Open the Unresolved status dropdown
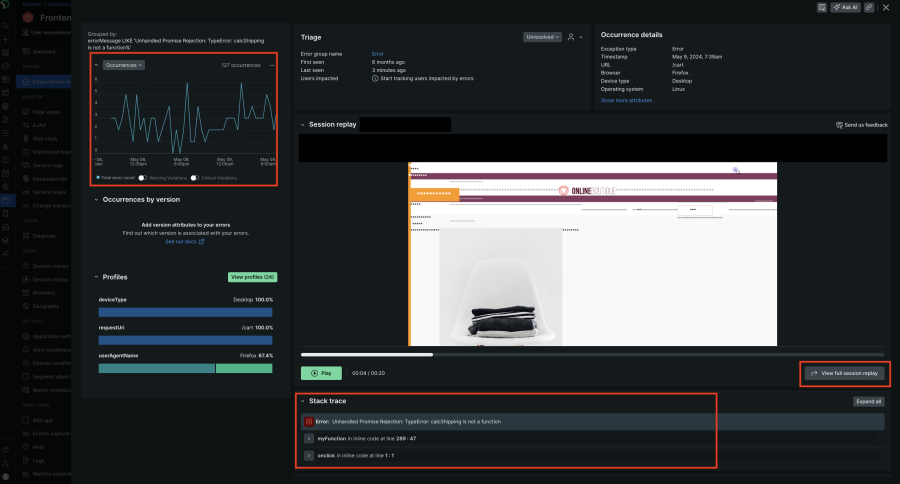 pos(542,37)
